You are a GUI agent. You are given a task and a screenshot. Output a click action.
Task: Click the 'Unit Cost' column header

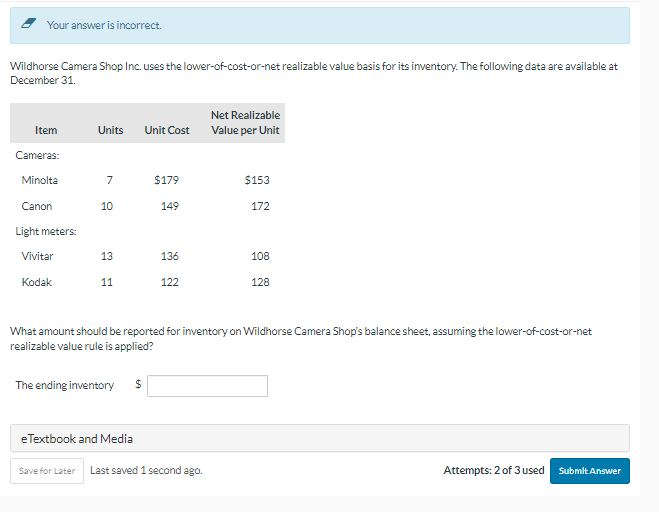pos(167,130)
